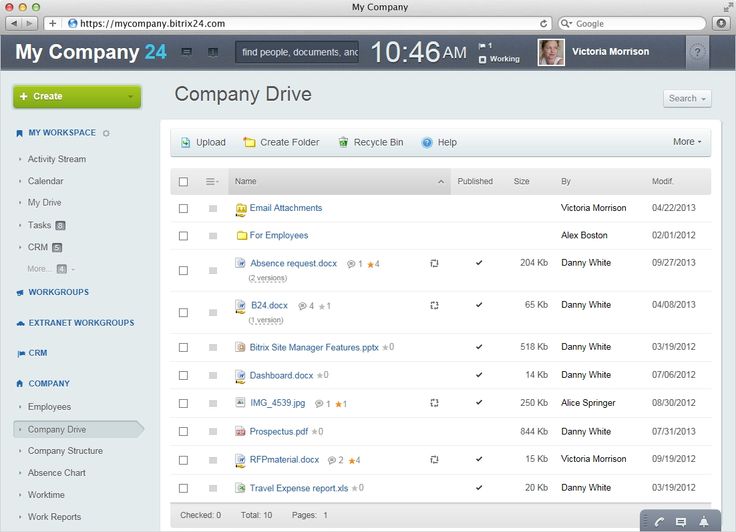
Task: Open the Absence request.docx file link
Action: [x=293, y=263]
